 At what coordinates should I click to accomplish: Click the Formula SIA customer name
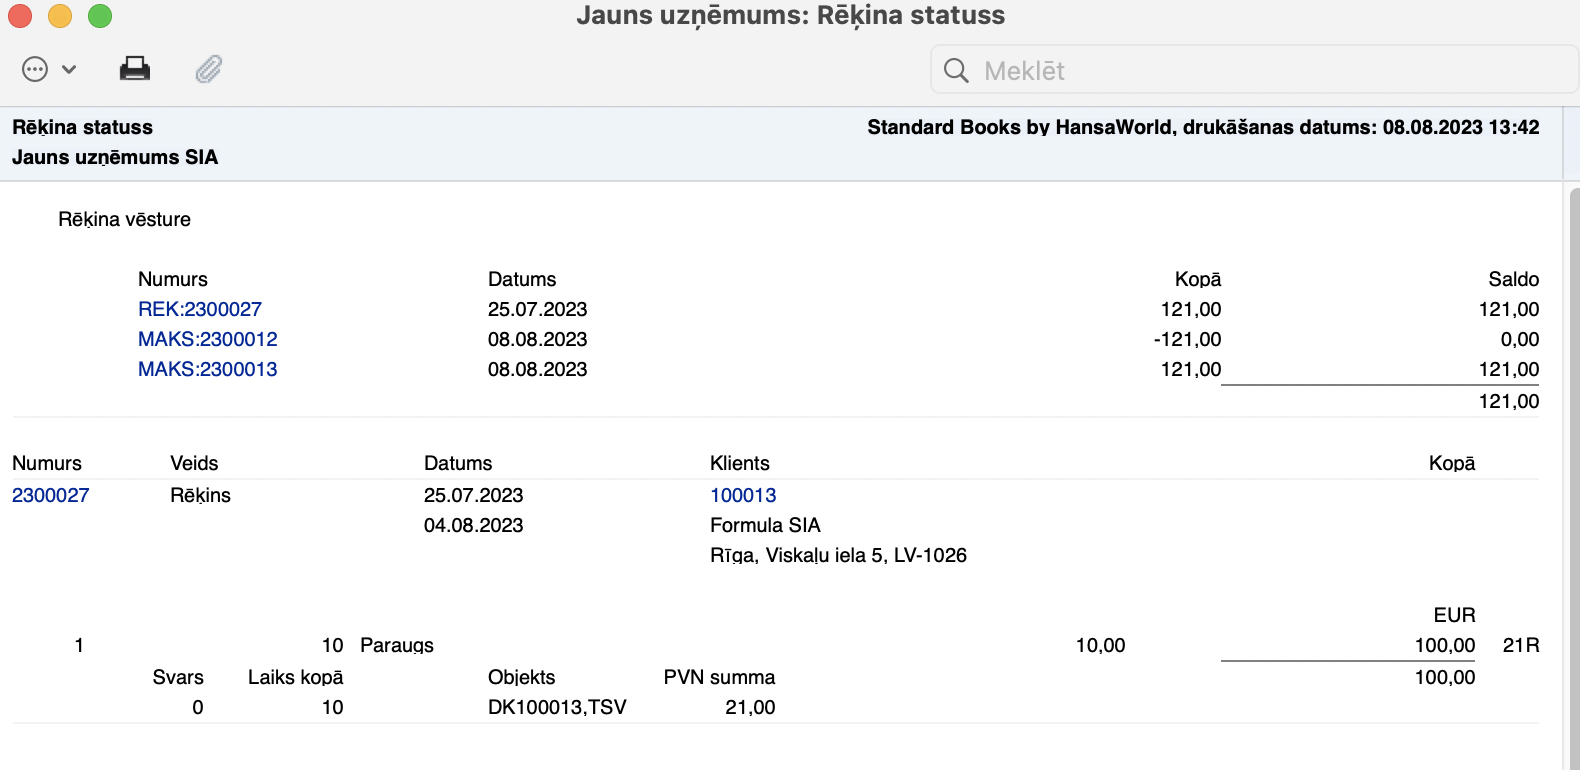pos(765,525)
